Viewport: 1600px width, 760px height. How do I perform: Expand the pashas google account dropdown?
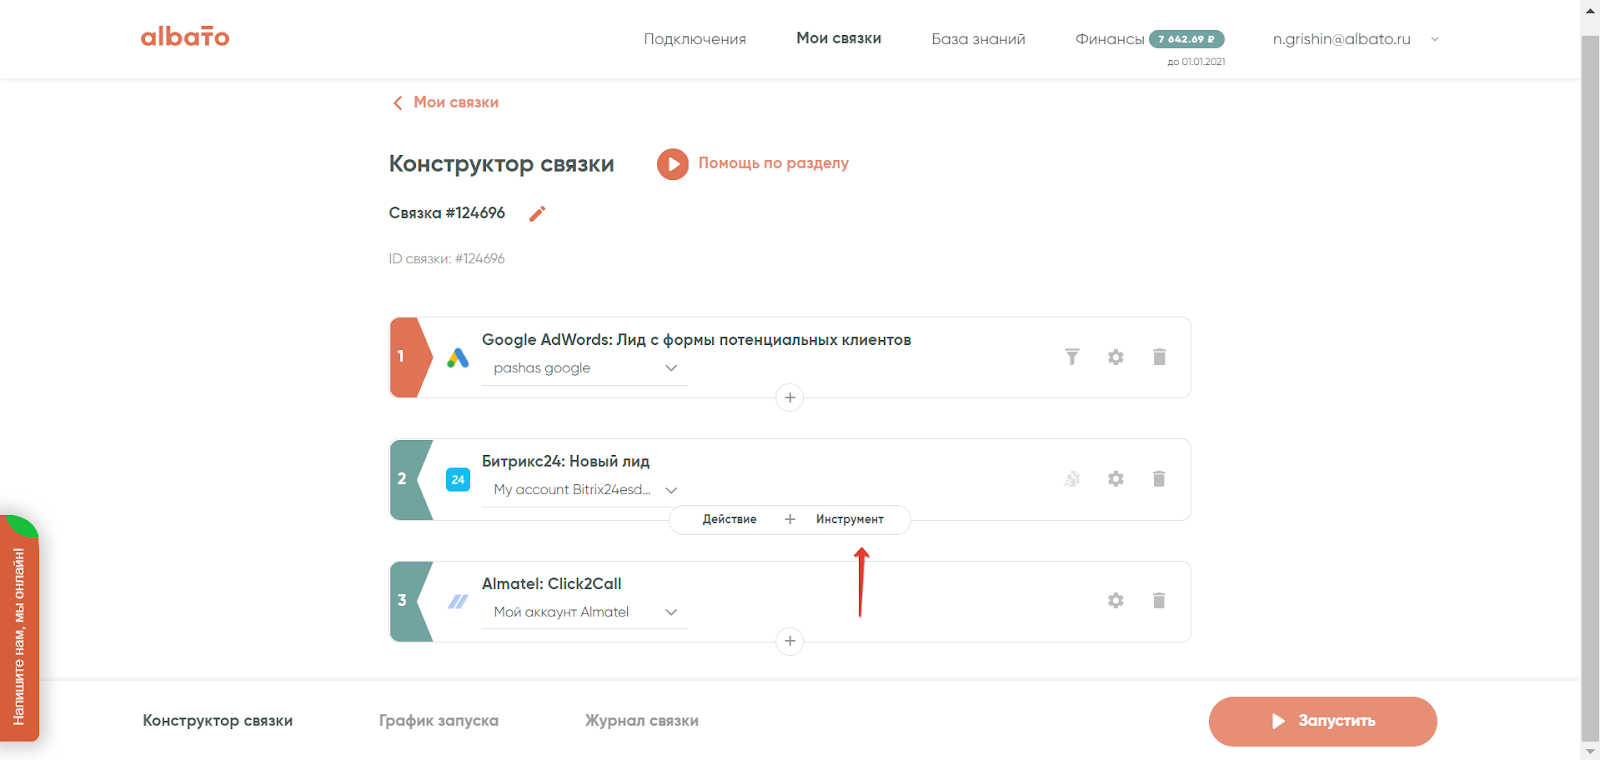click(x=671, y=368)
